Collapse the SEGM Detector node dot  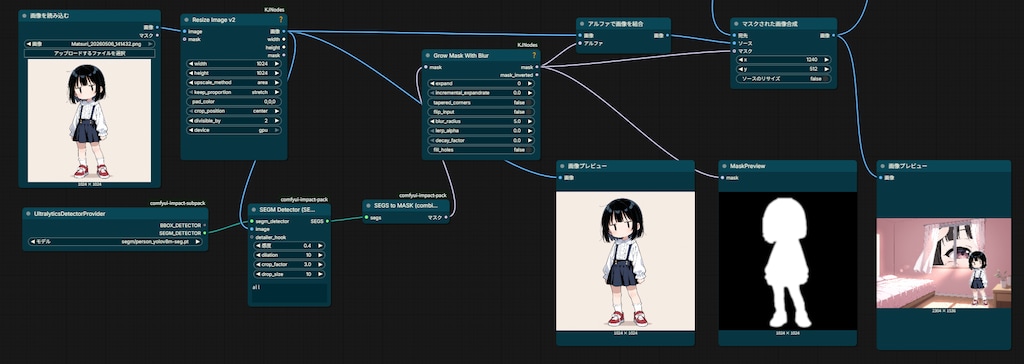tap(254, 209)
